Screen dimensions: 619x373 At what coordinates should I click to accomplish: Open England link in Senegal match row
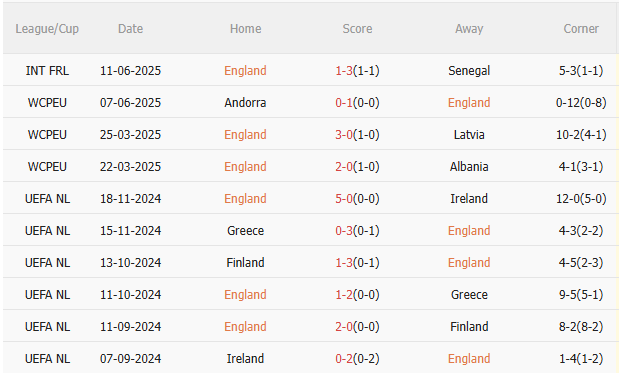(x=245, y=71)
